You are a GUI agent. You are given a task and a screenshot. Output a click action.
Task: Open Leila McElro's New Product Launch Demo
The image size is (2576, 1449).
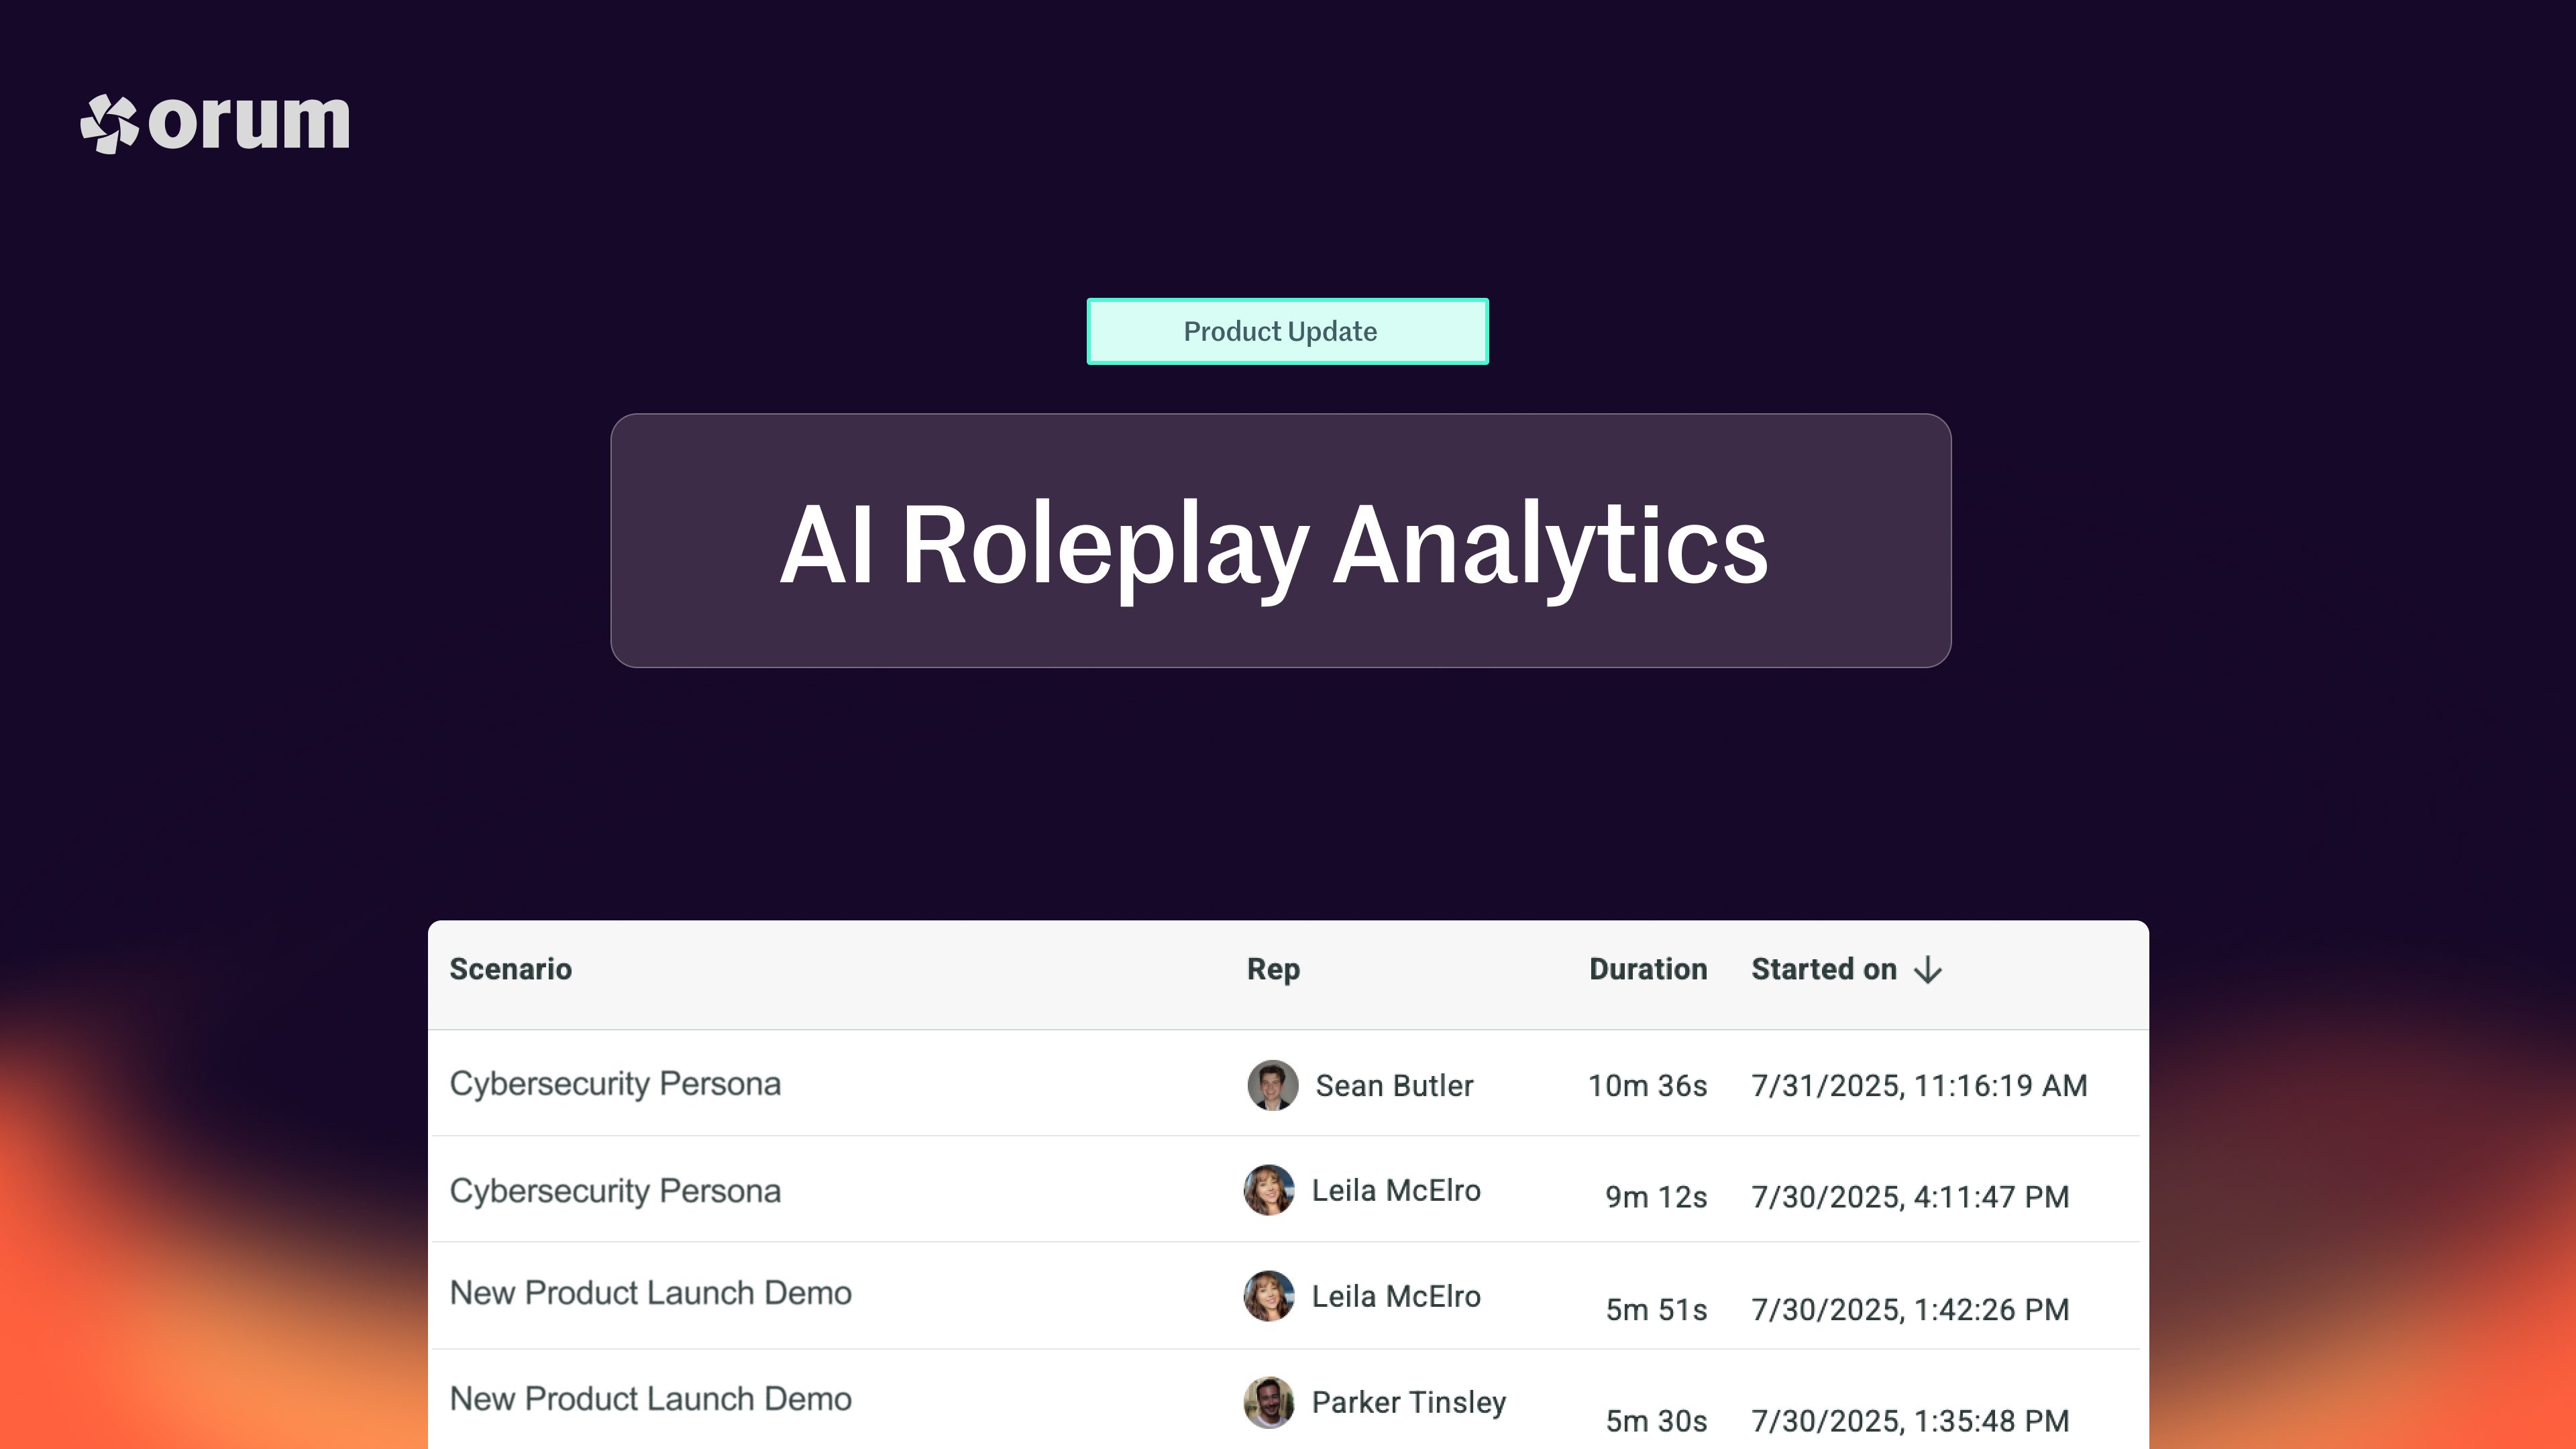[x=650, y=1293]
